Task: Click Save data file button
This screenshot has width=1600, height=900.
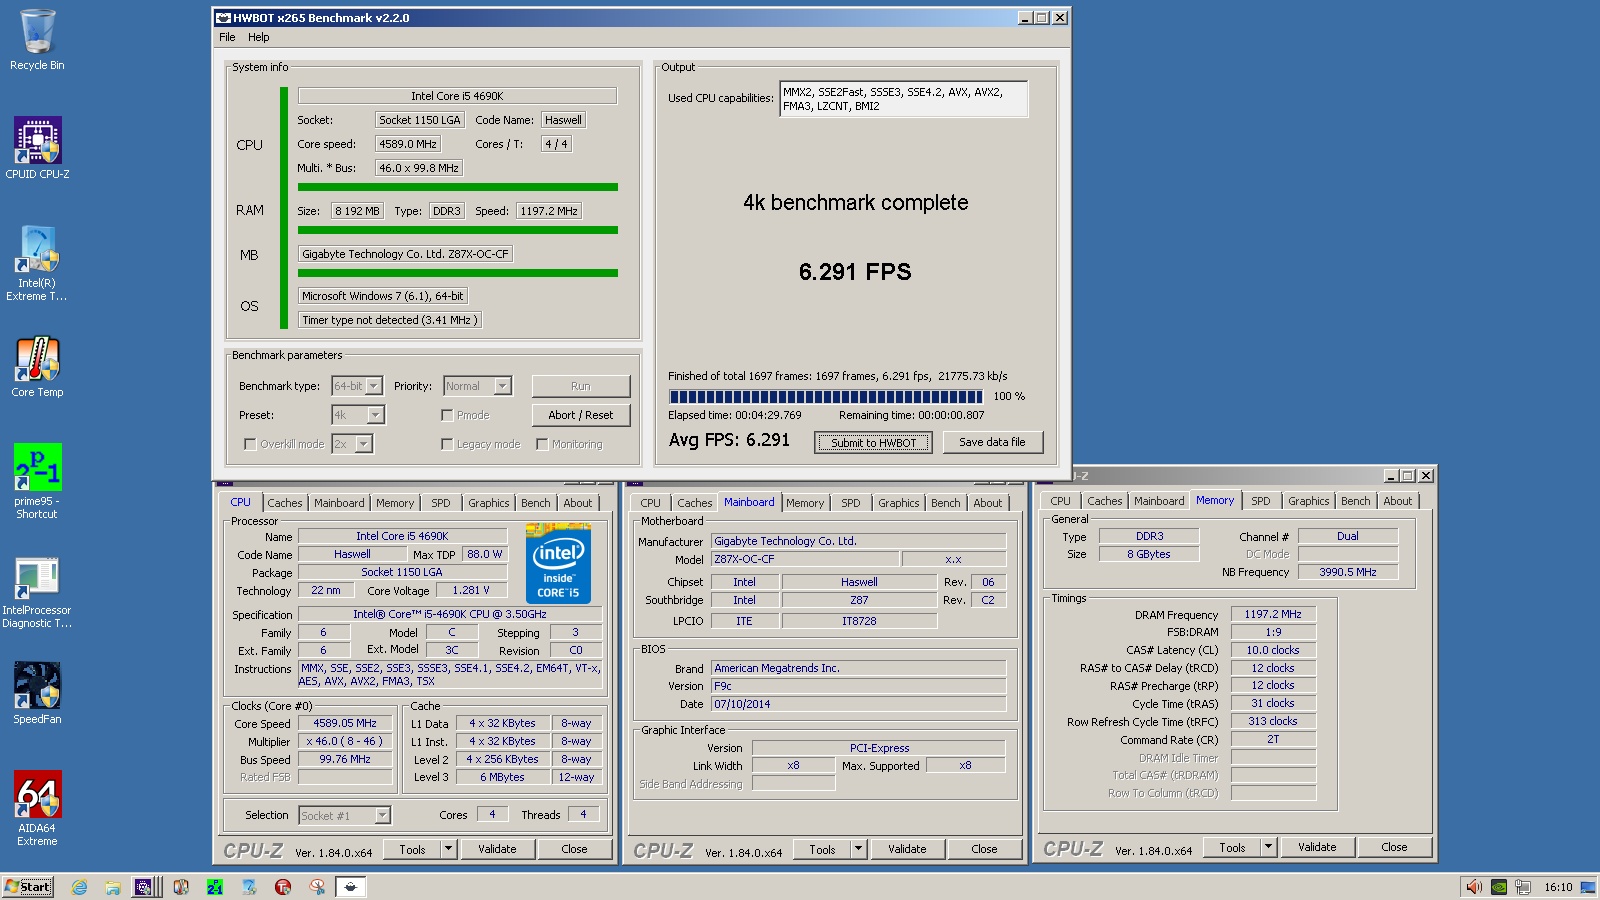Action: coord(992,442)
